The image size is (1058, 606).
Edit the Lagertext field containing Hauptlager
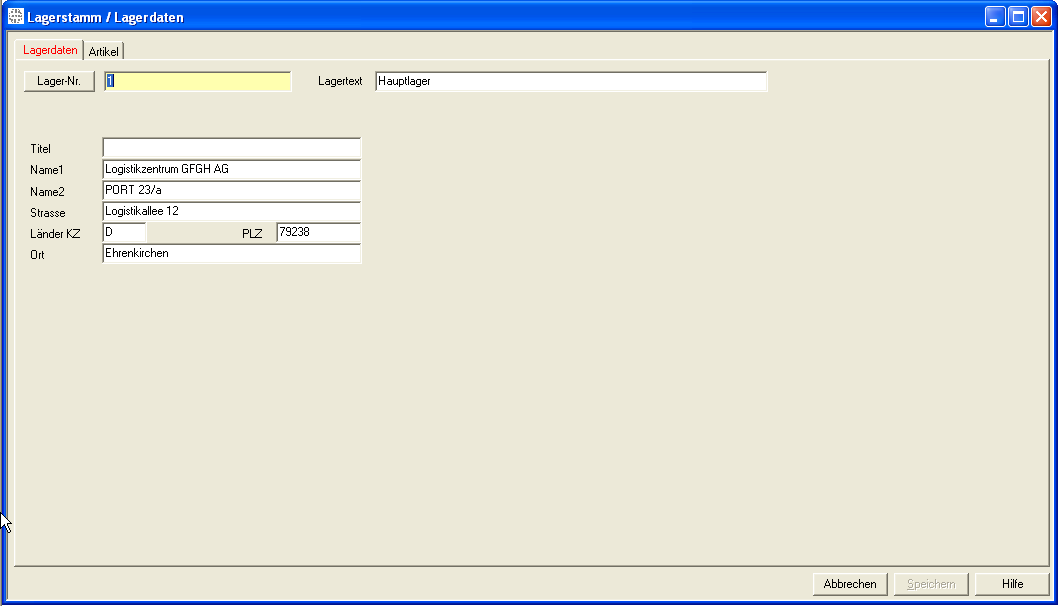coord(571,81)
